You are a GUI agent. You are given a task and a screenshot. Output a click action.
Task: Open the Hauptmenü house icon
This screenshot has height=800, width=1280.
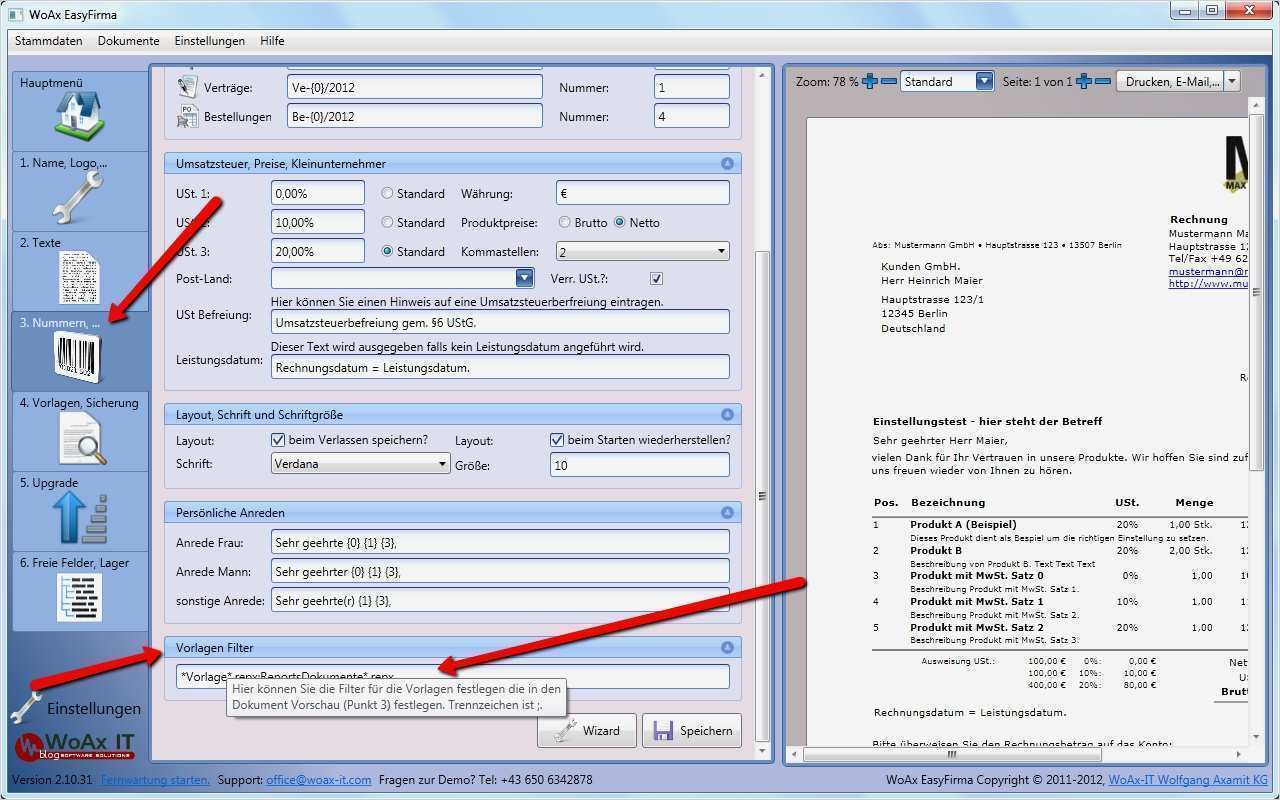80,116
